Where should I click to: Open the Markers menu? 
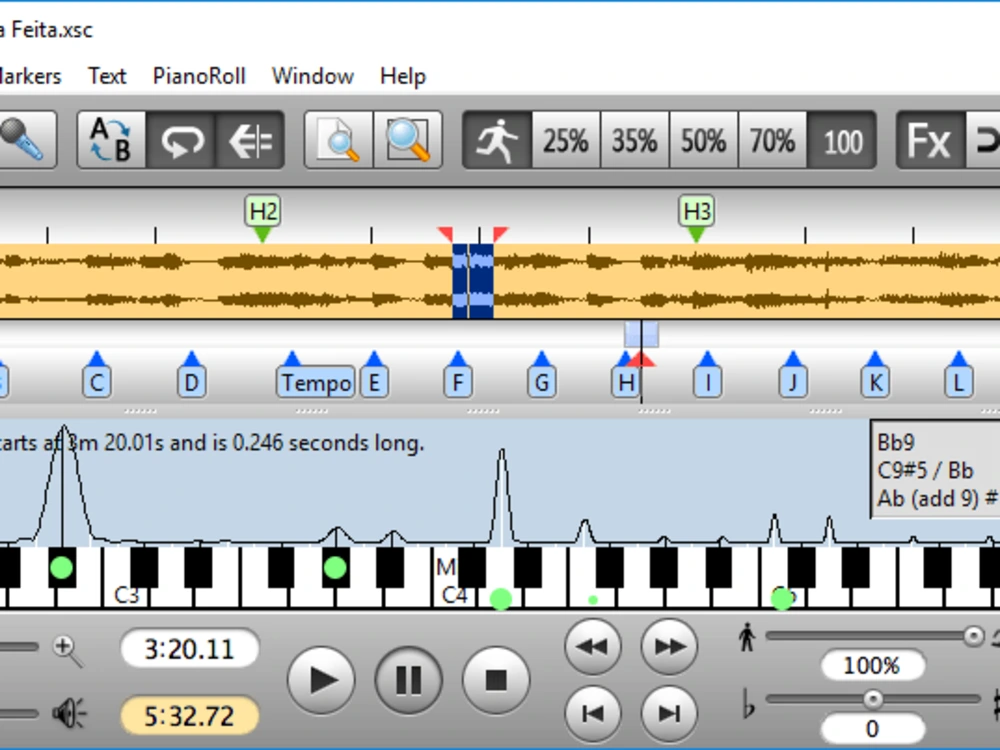tap(31, 76)
